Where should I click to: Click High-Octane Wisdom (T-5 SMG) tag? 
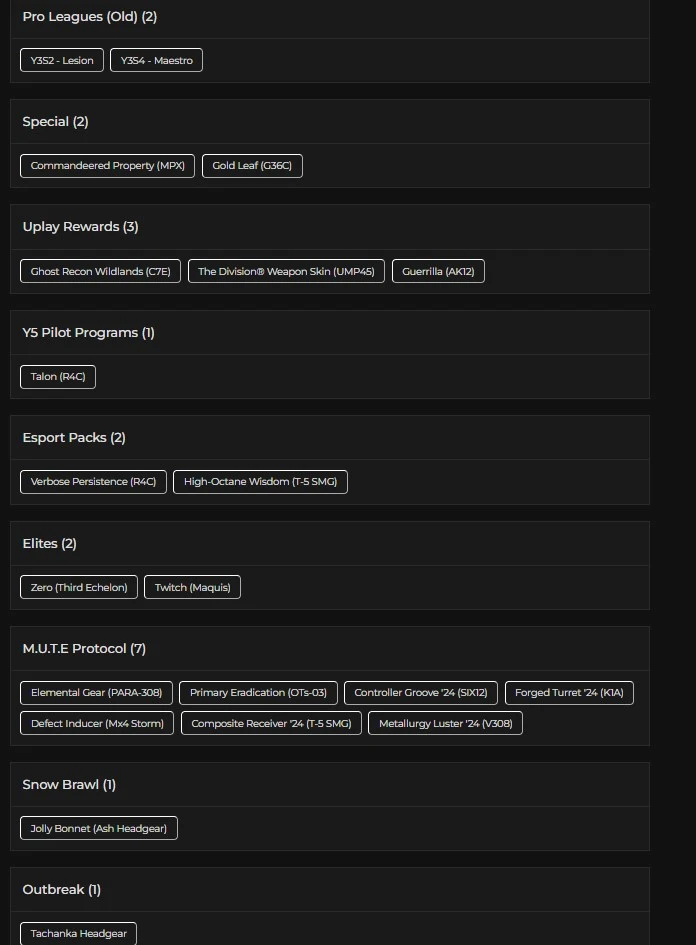[x=260, y=482]
